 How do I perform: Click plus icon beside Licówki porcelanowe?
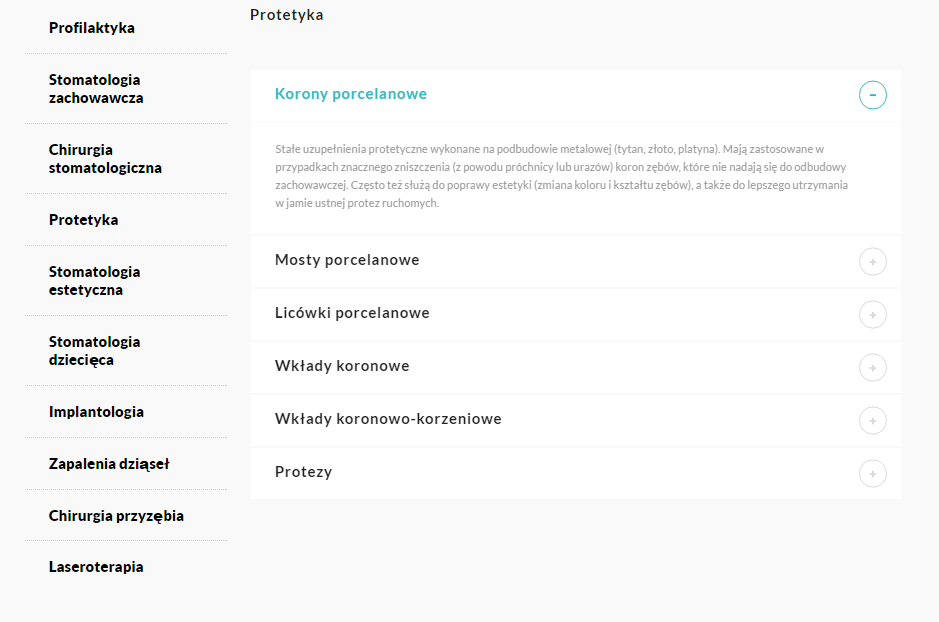pyautogui.click(x=872, y=315)
